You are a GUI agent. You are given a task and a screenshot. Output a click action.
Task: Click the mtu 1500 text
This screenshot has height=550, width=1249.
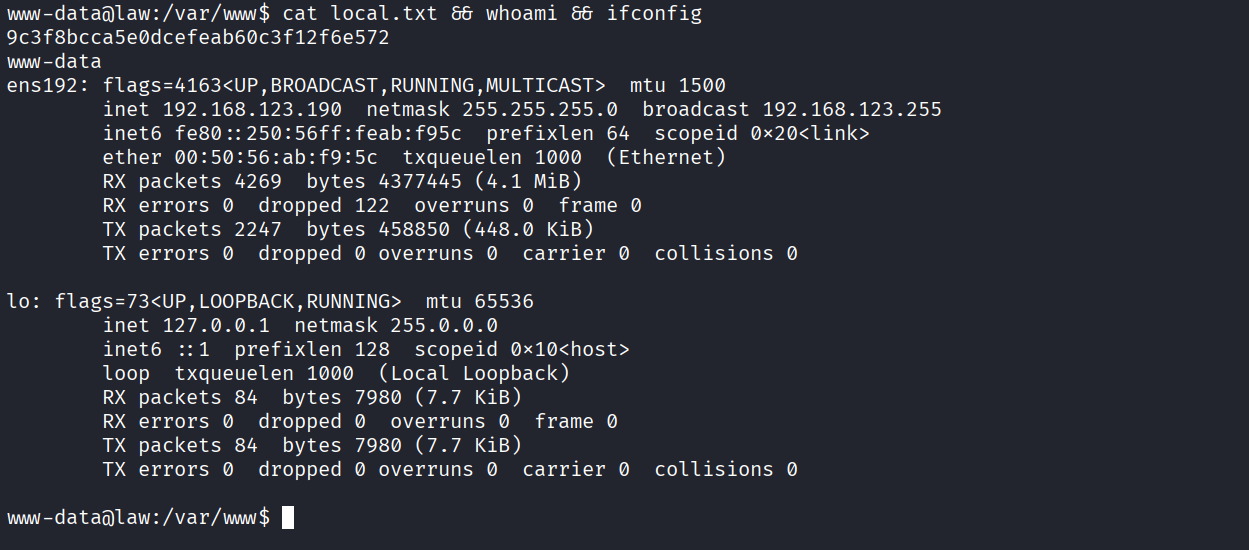click(678, 85)
